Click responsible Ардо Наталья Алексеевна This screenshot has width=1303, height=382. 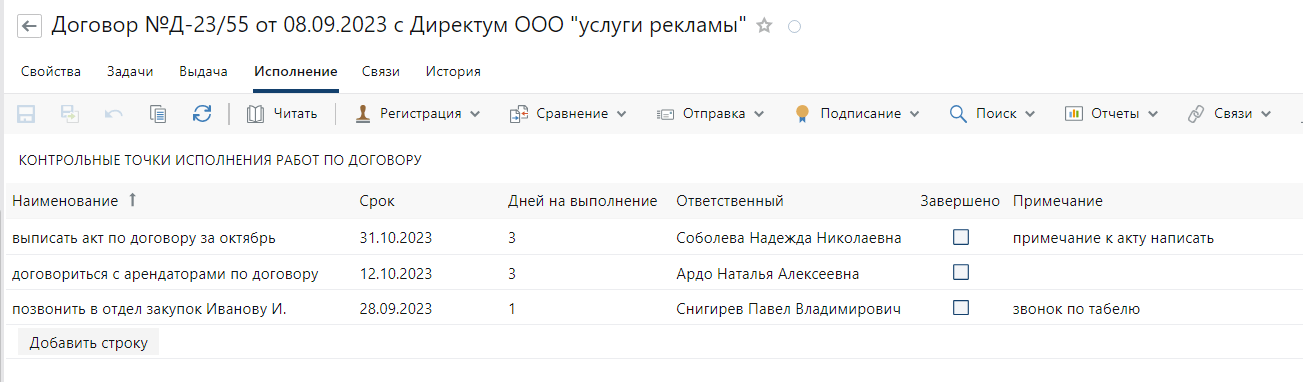click(768, 273)
